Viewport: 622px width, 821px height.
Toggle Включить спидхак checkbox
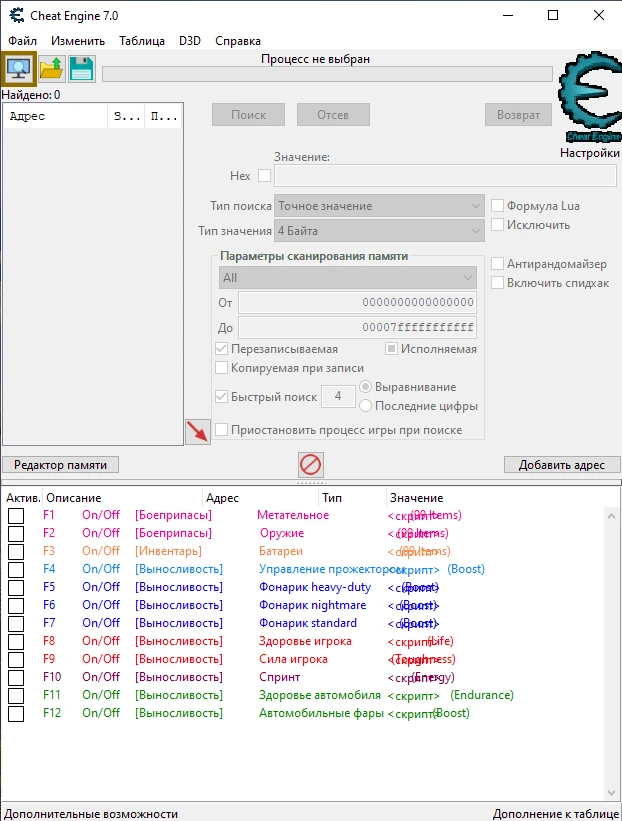(x=497, y=283)
